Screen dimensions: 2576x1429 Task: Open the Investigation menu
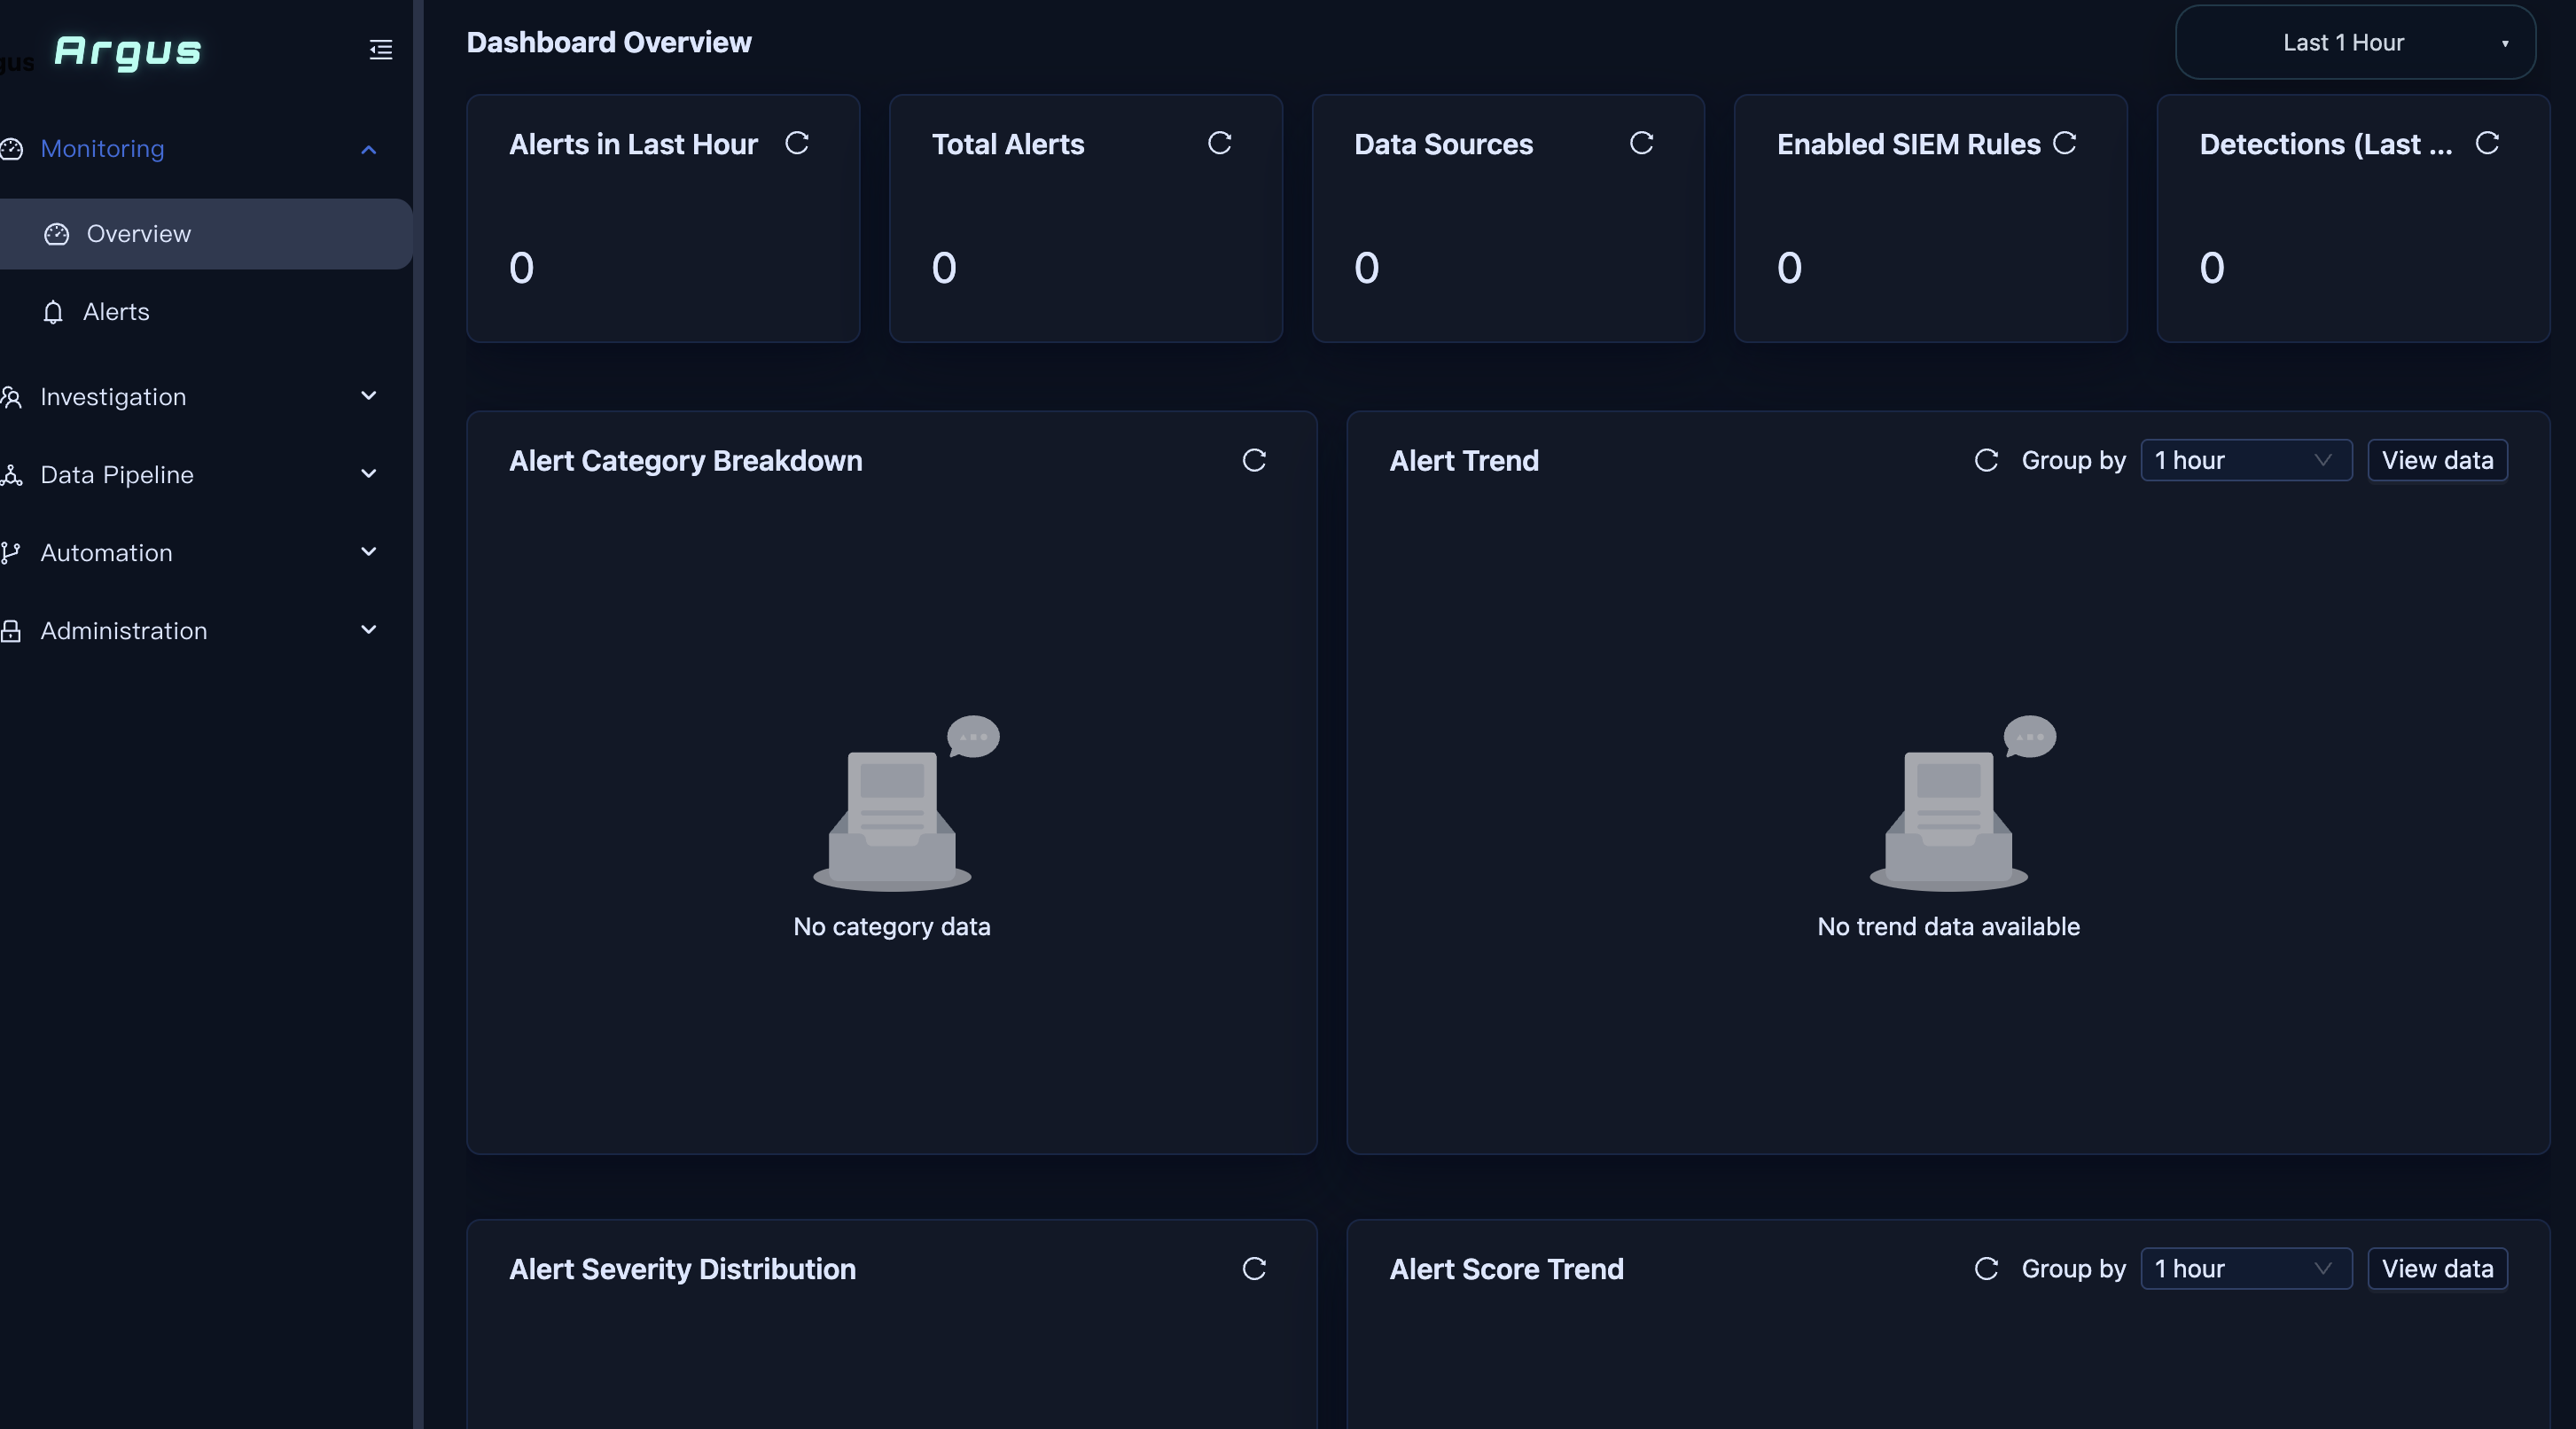(205, 397)
